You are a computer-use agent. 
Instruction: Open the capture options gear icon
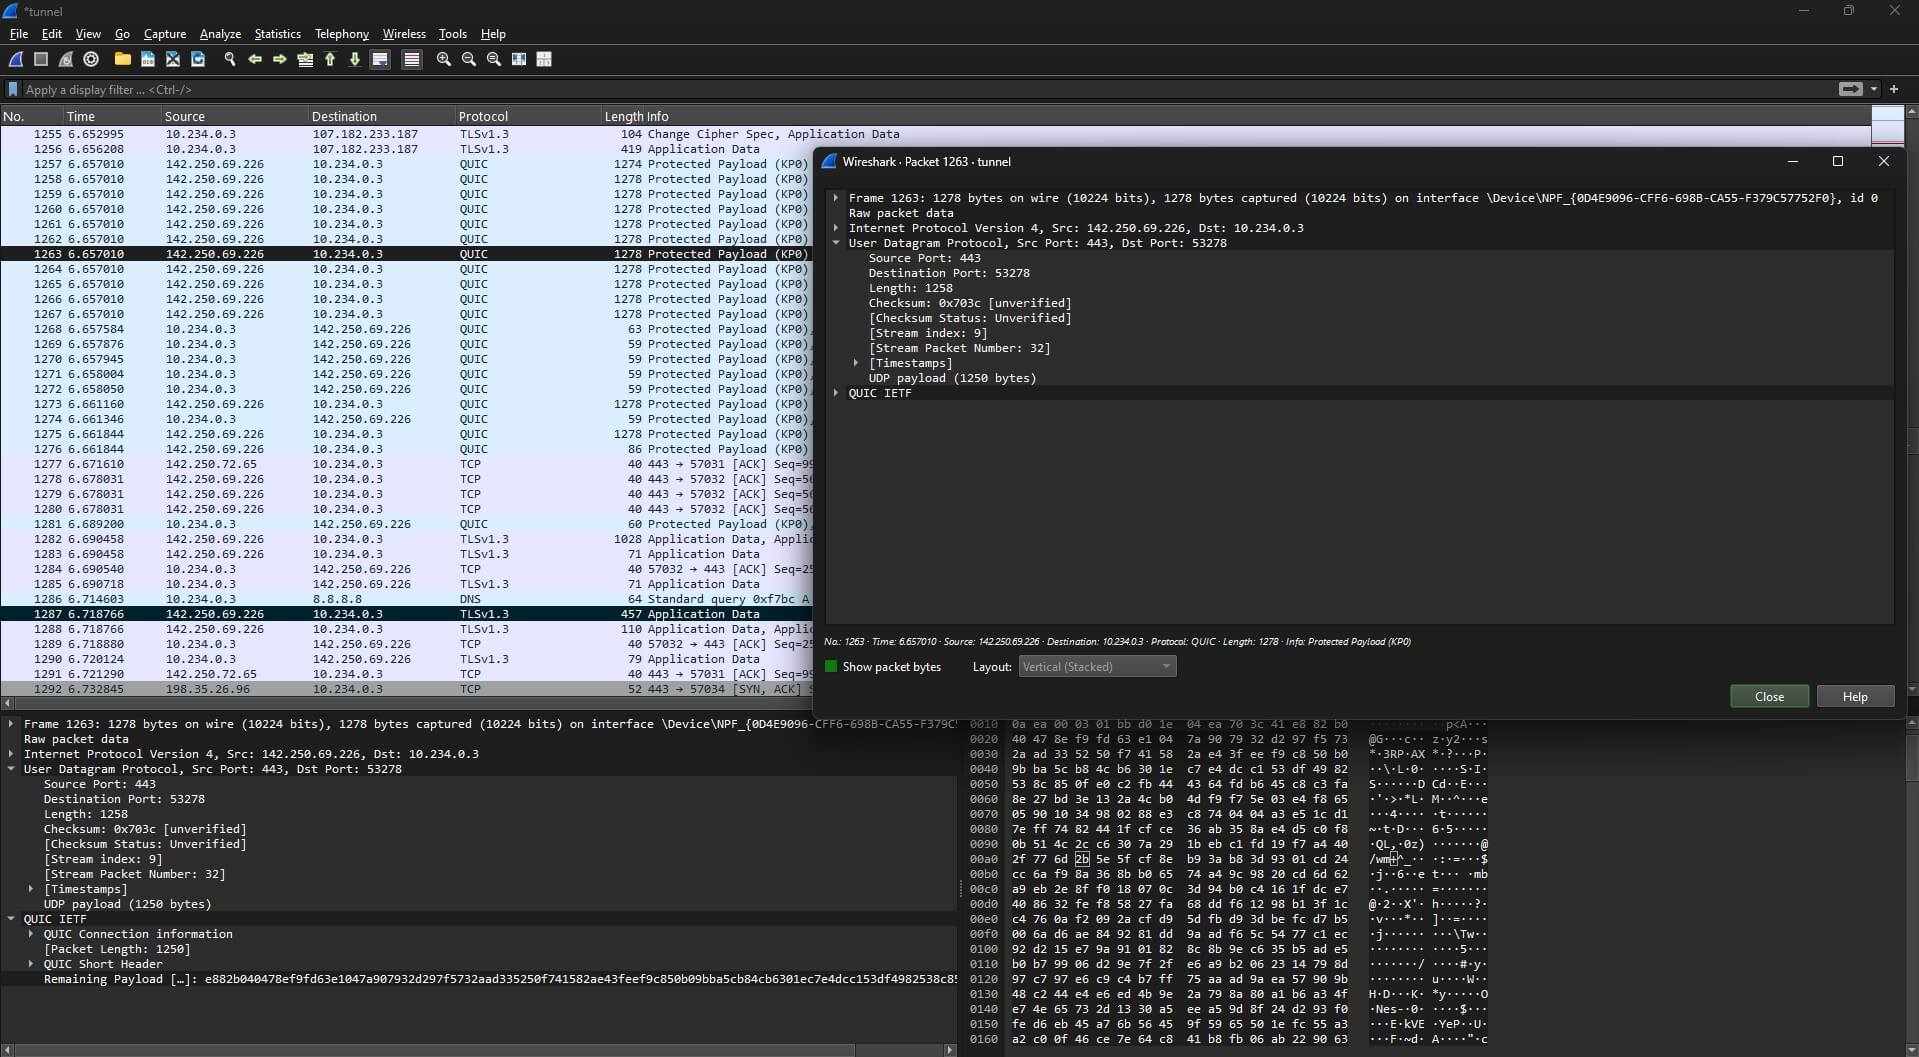(x=91, y=59)
